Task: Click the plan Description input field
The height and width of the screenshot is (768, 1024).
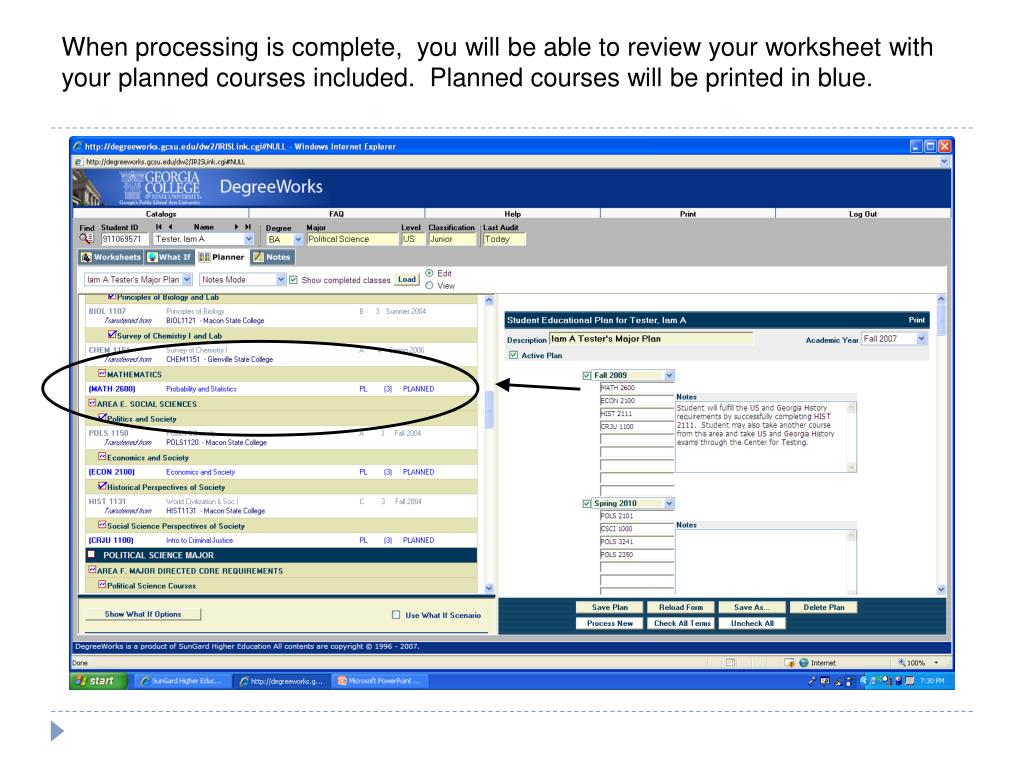Action: coord(650,339)
